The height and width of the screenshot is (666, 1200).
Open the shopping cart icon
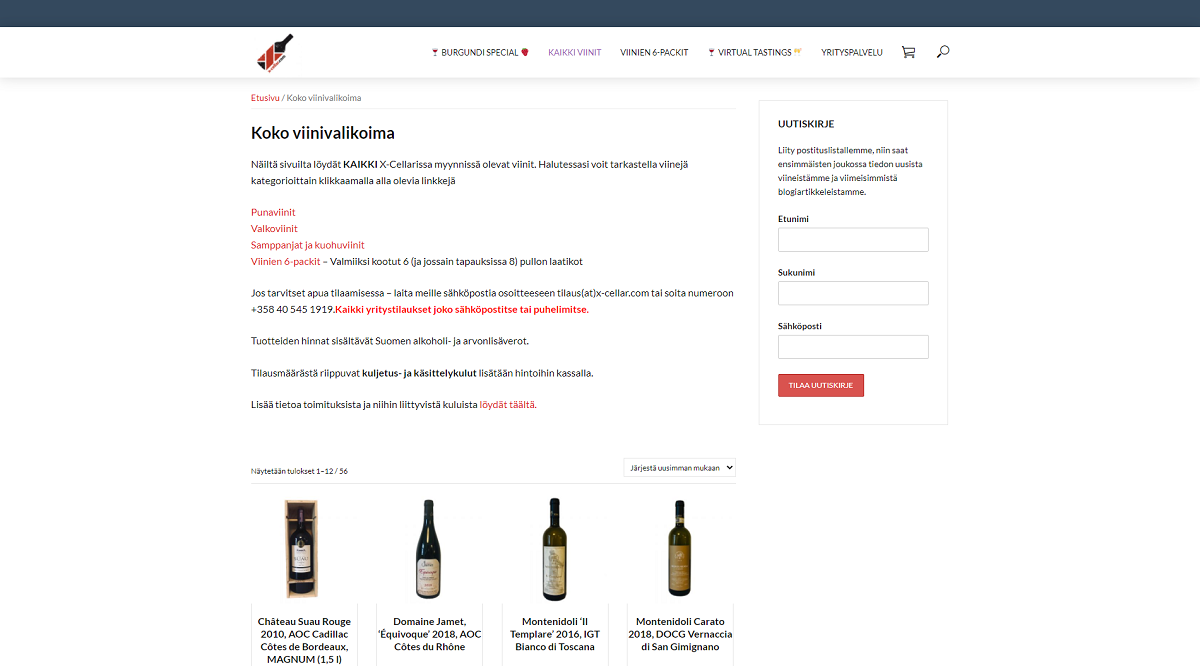(x=908, y=52)
